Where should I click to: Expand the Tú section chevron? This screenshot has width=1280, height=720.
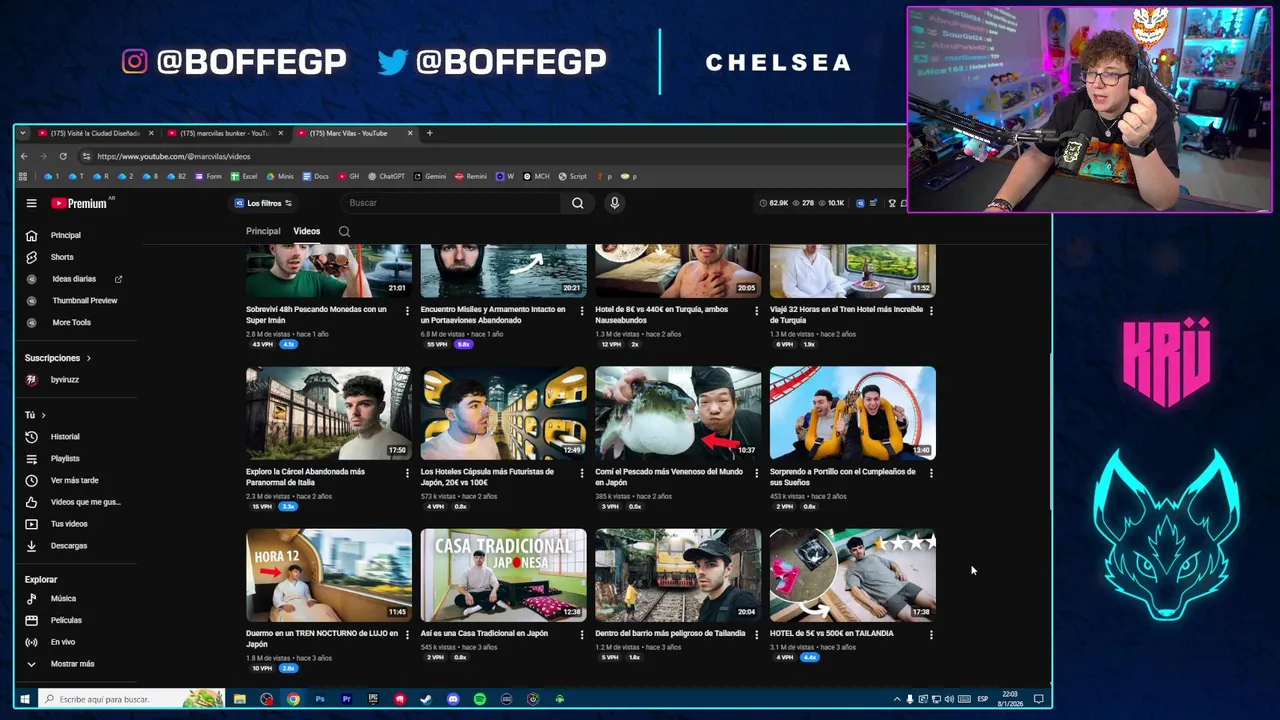click(x=43, y=415)
